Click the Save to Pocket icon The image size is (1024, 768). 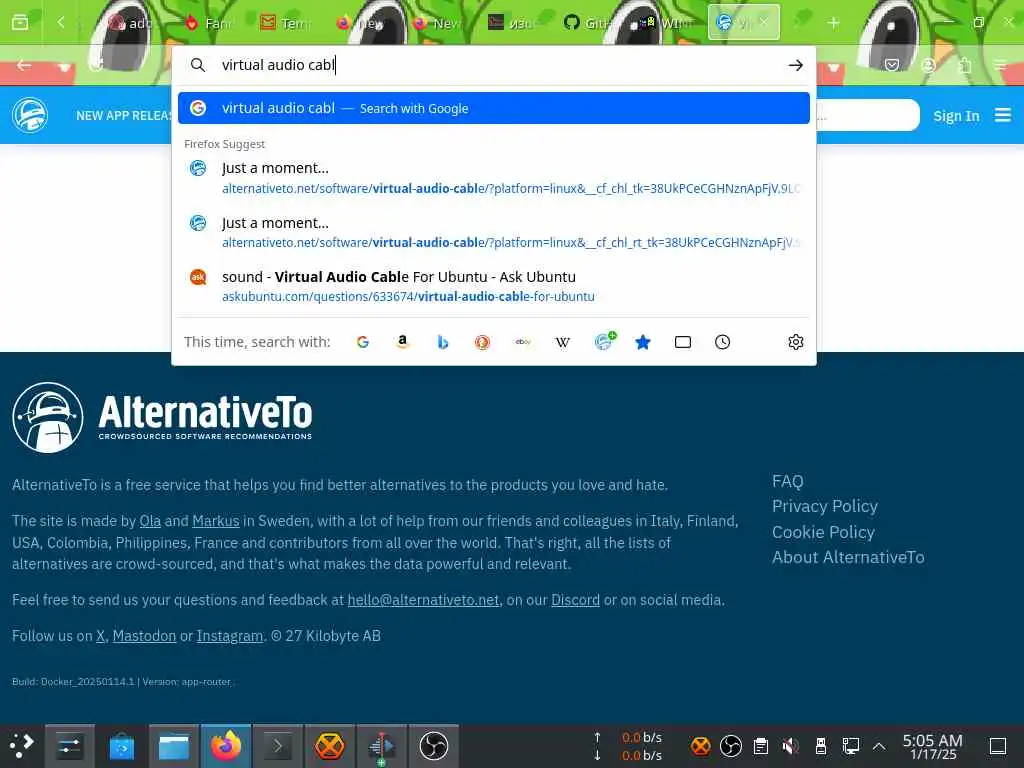[x=891, y=65]
